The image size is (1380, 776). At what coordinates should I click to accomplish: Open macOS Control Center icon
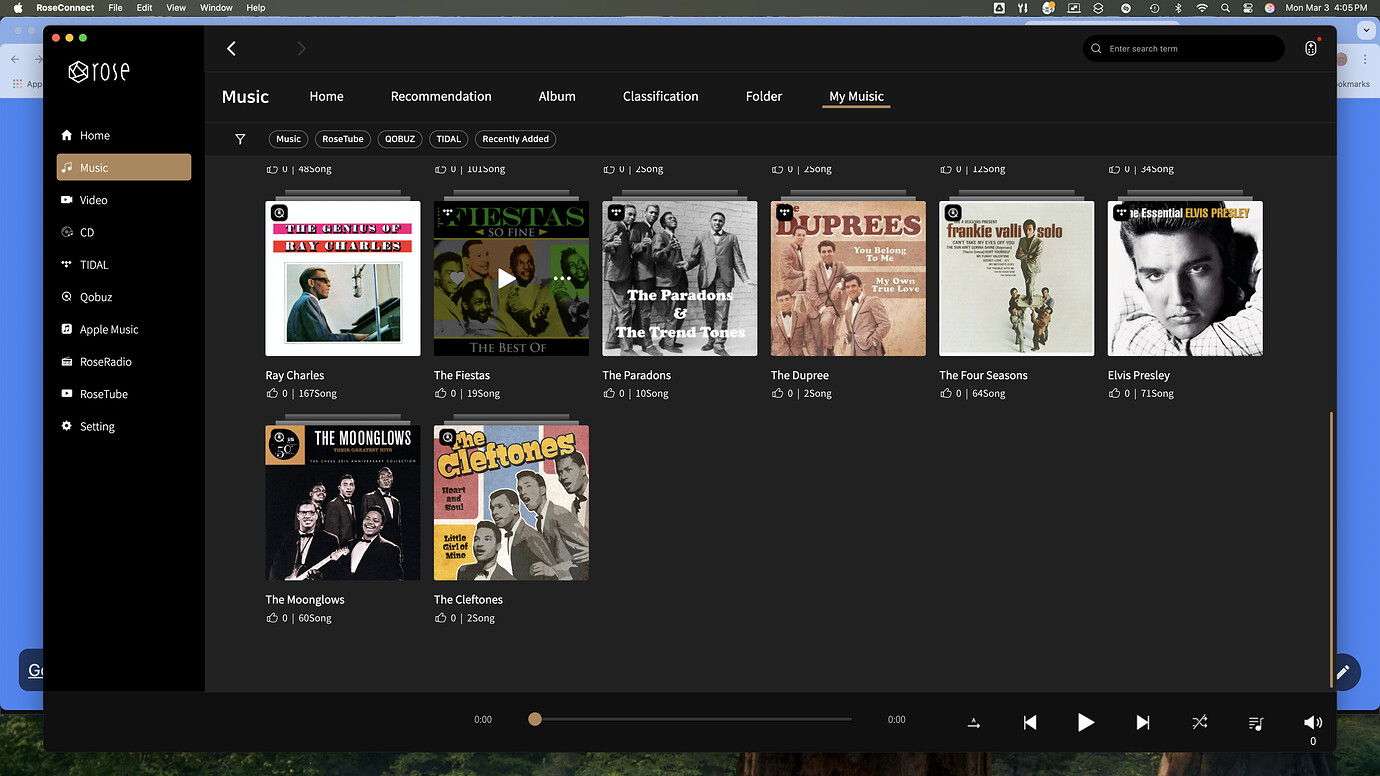point(1248,7)
